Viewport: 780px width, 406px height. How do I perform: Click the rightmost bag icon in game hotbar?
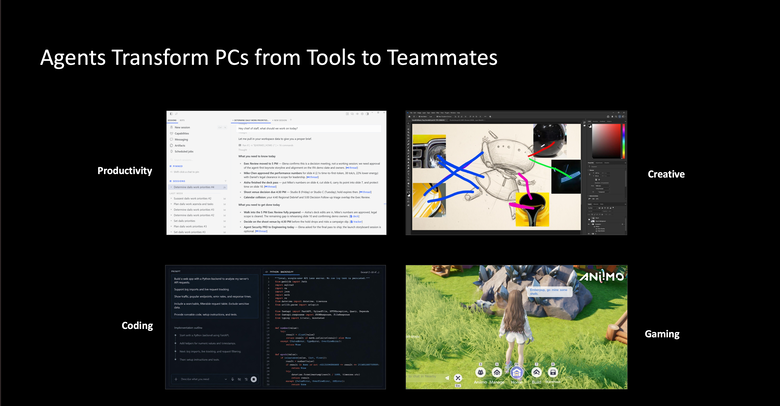coord(553,374)
